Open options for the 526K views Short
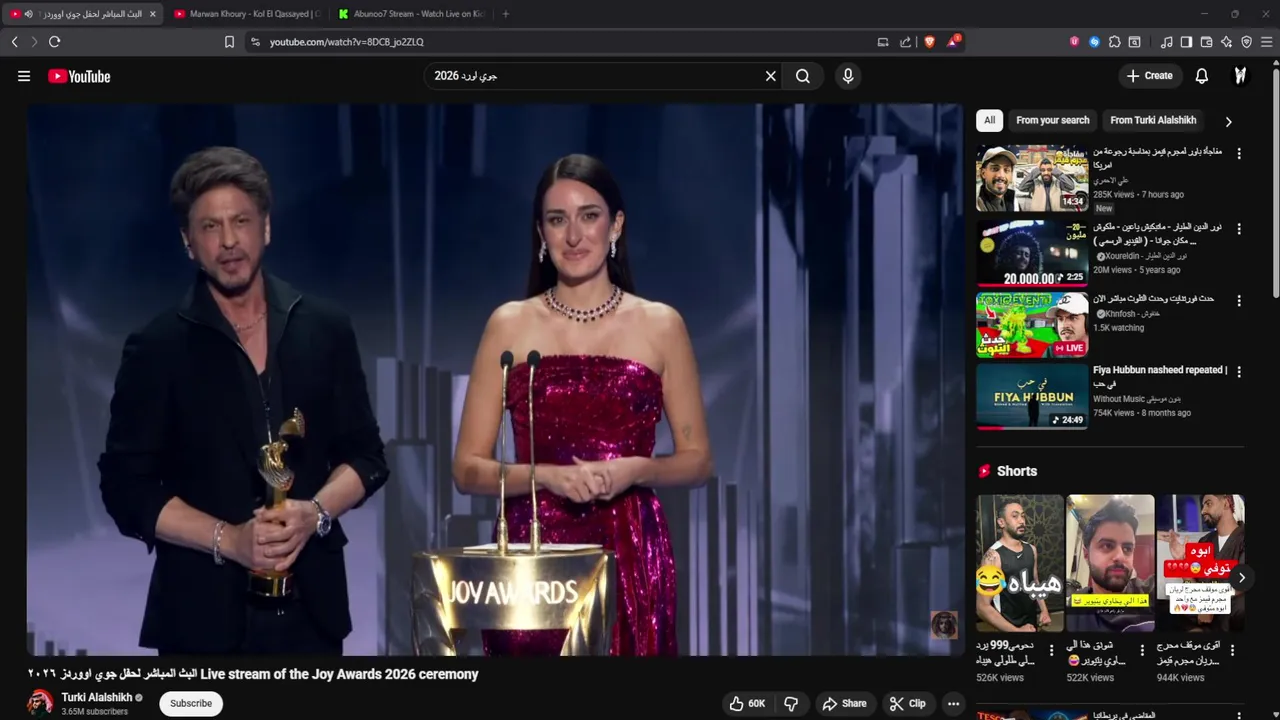Screen dimensions: 1280x720 [1052, 650]
